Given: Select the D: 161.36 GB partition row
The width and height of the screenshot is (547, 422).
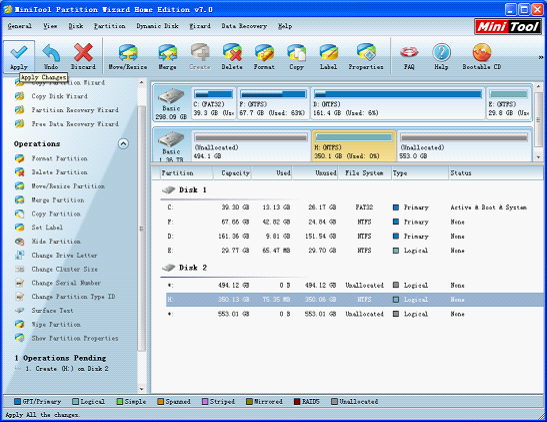Looking at the screenshot, I should [354, 236].
